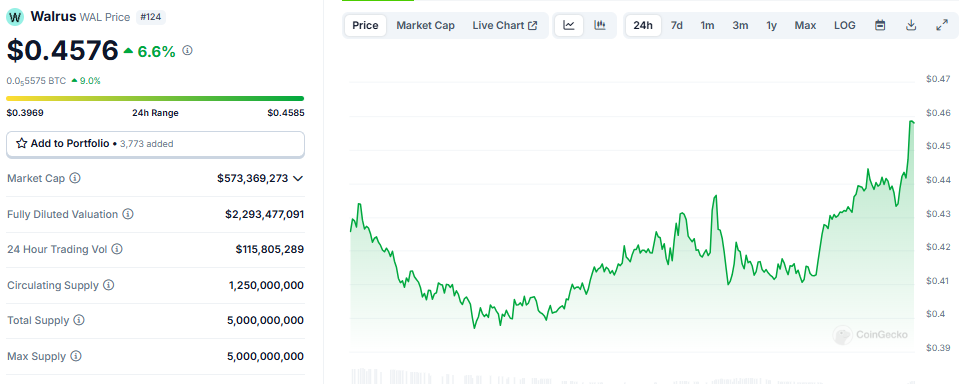Select the 7d time range
This screenshot has height=384, width=968.
click(x=677, y=25)
